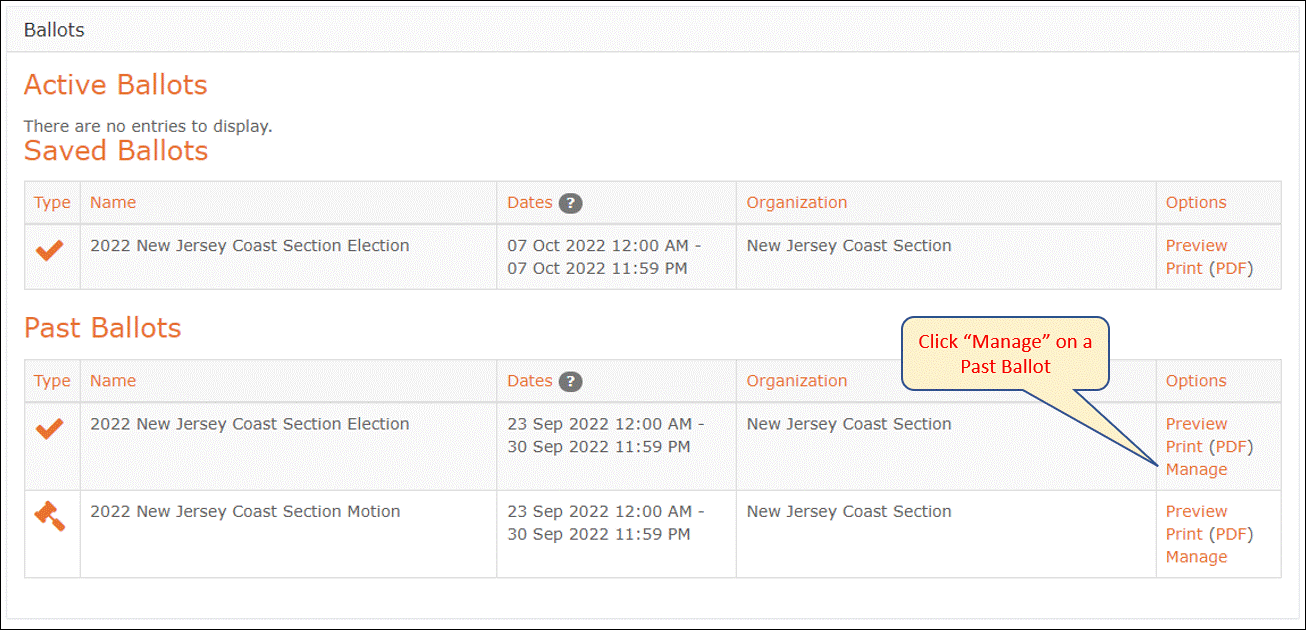Click the 'Past Ballots' heading

tap(103, 328)
